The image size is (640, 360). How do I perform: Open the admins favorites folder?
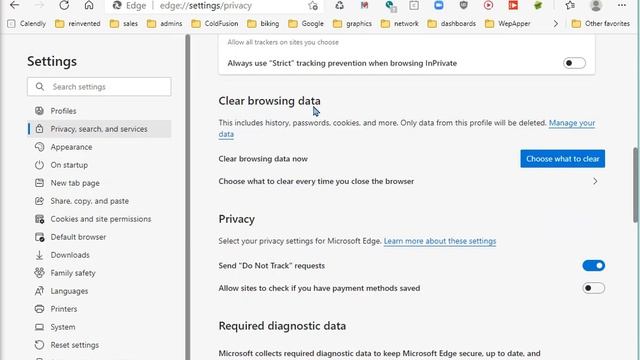coord(165,24)
